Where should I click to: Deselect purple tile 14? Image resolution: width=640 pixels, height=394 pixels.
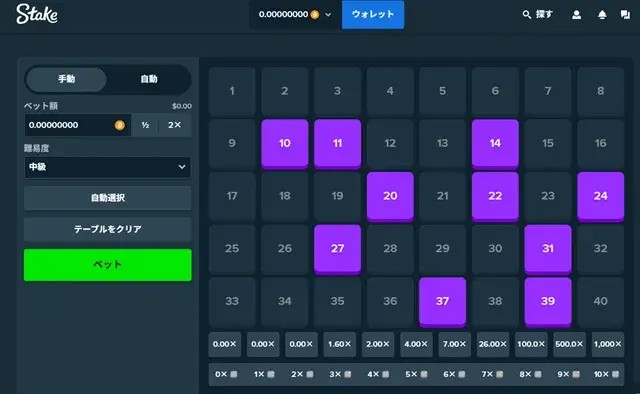coord(495,144)
